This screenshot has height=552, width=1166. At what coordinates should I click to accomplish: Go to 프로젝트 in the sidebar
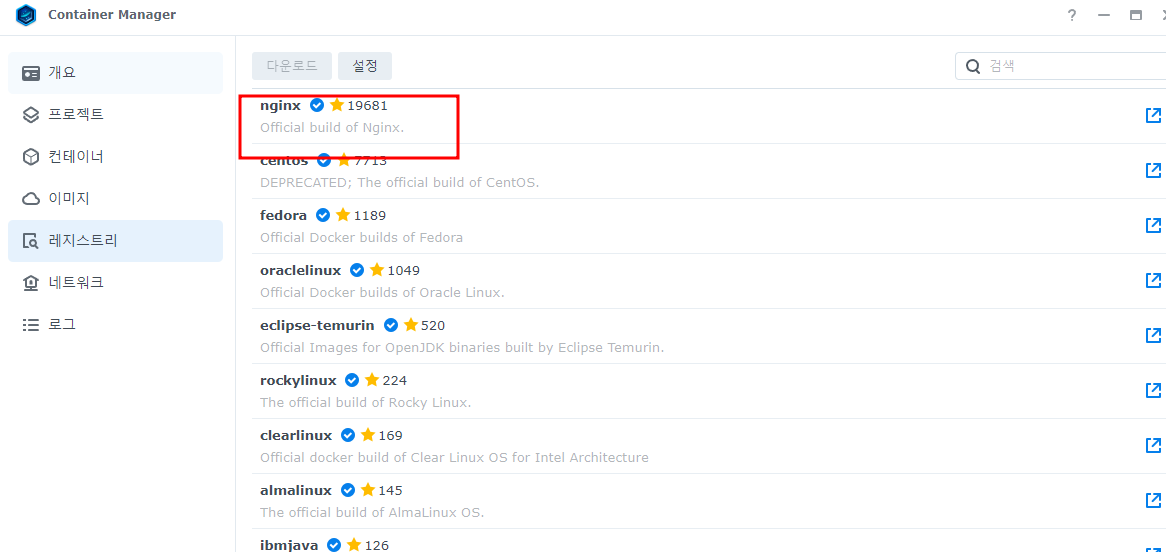(115, 115)
